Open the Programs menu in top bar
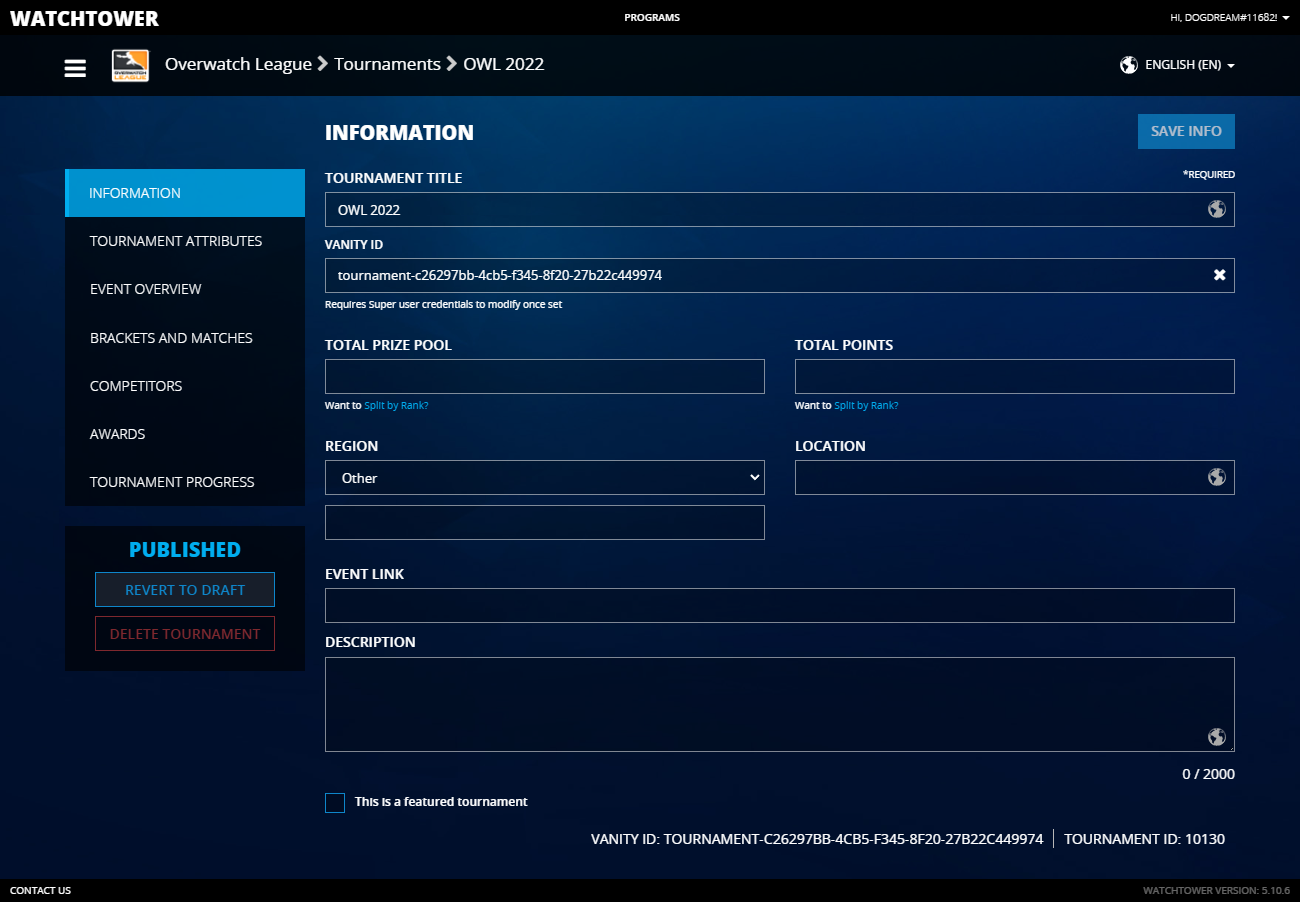 point(652,18)
